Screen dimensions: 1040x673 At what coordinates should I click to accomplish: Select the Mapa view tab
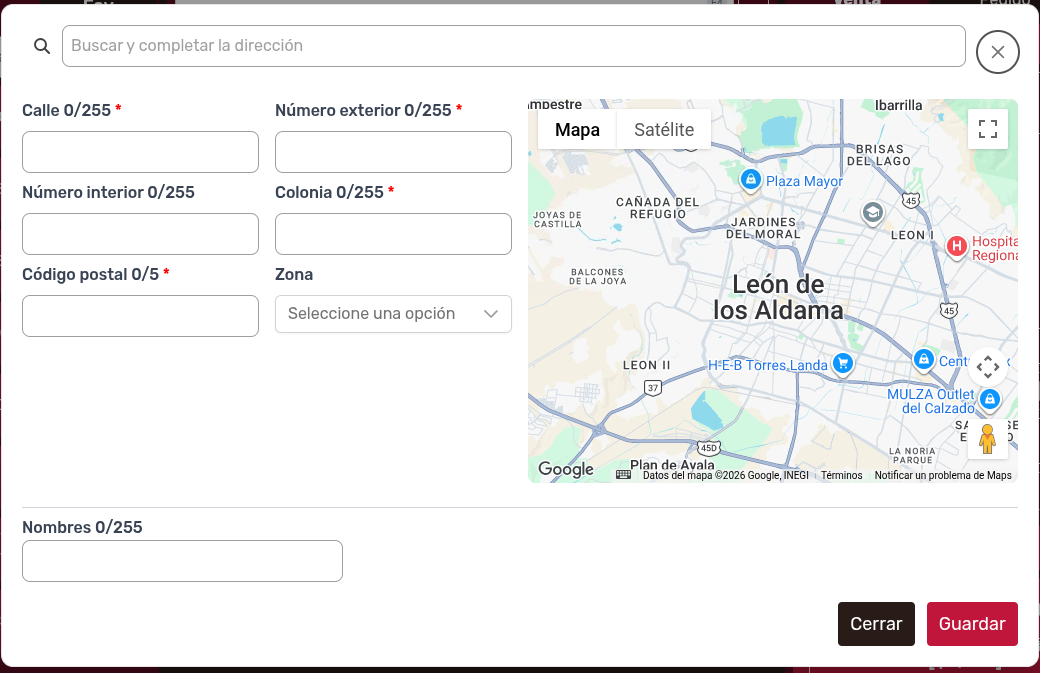click(x=577, y=129)
